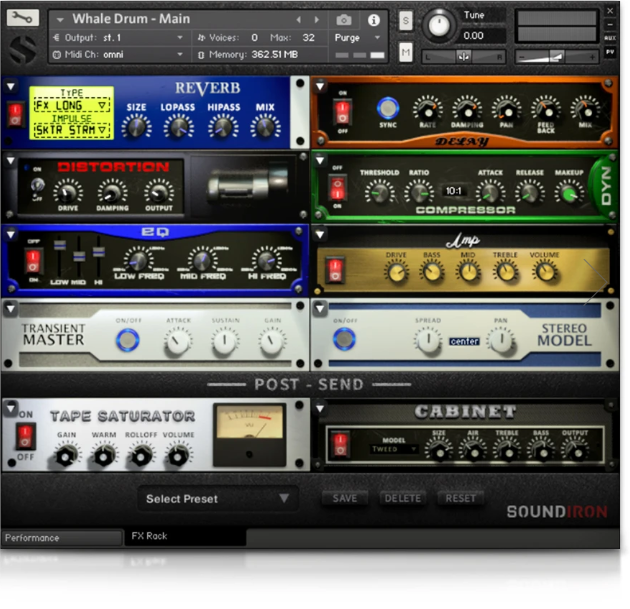Click the Tape Saturator WARM knob
The width and height of the screenshot is (630, 609).
(x=104, y=456)
